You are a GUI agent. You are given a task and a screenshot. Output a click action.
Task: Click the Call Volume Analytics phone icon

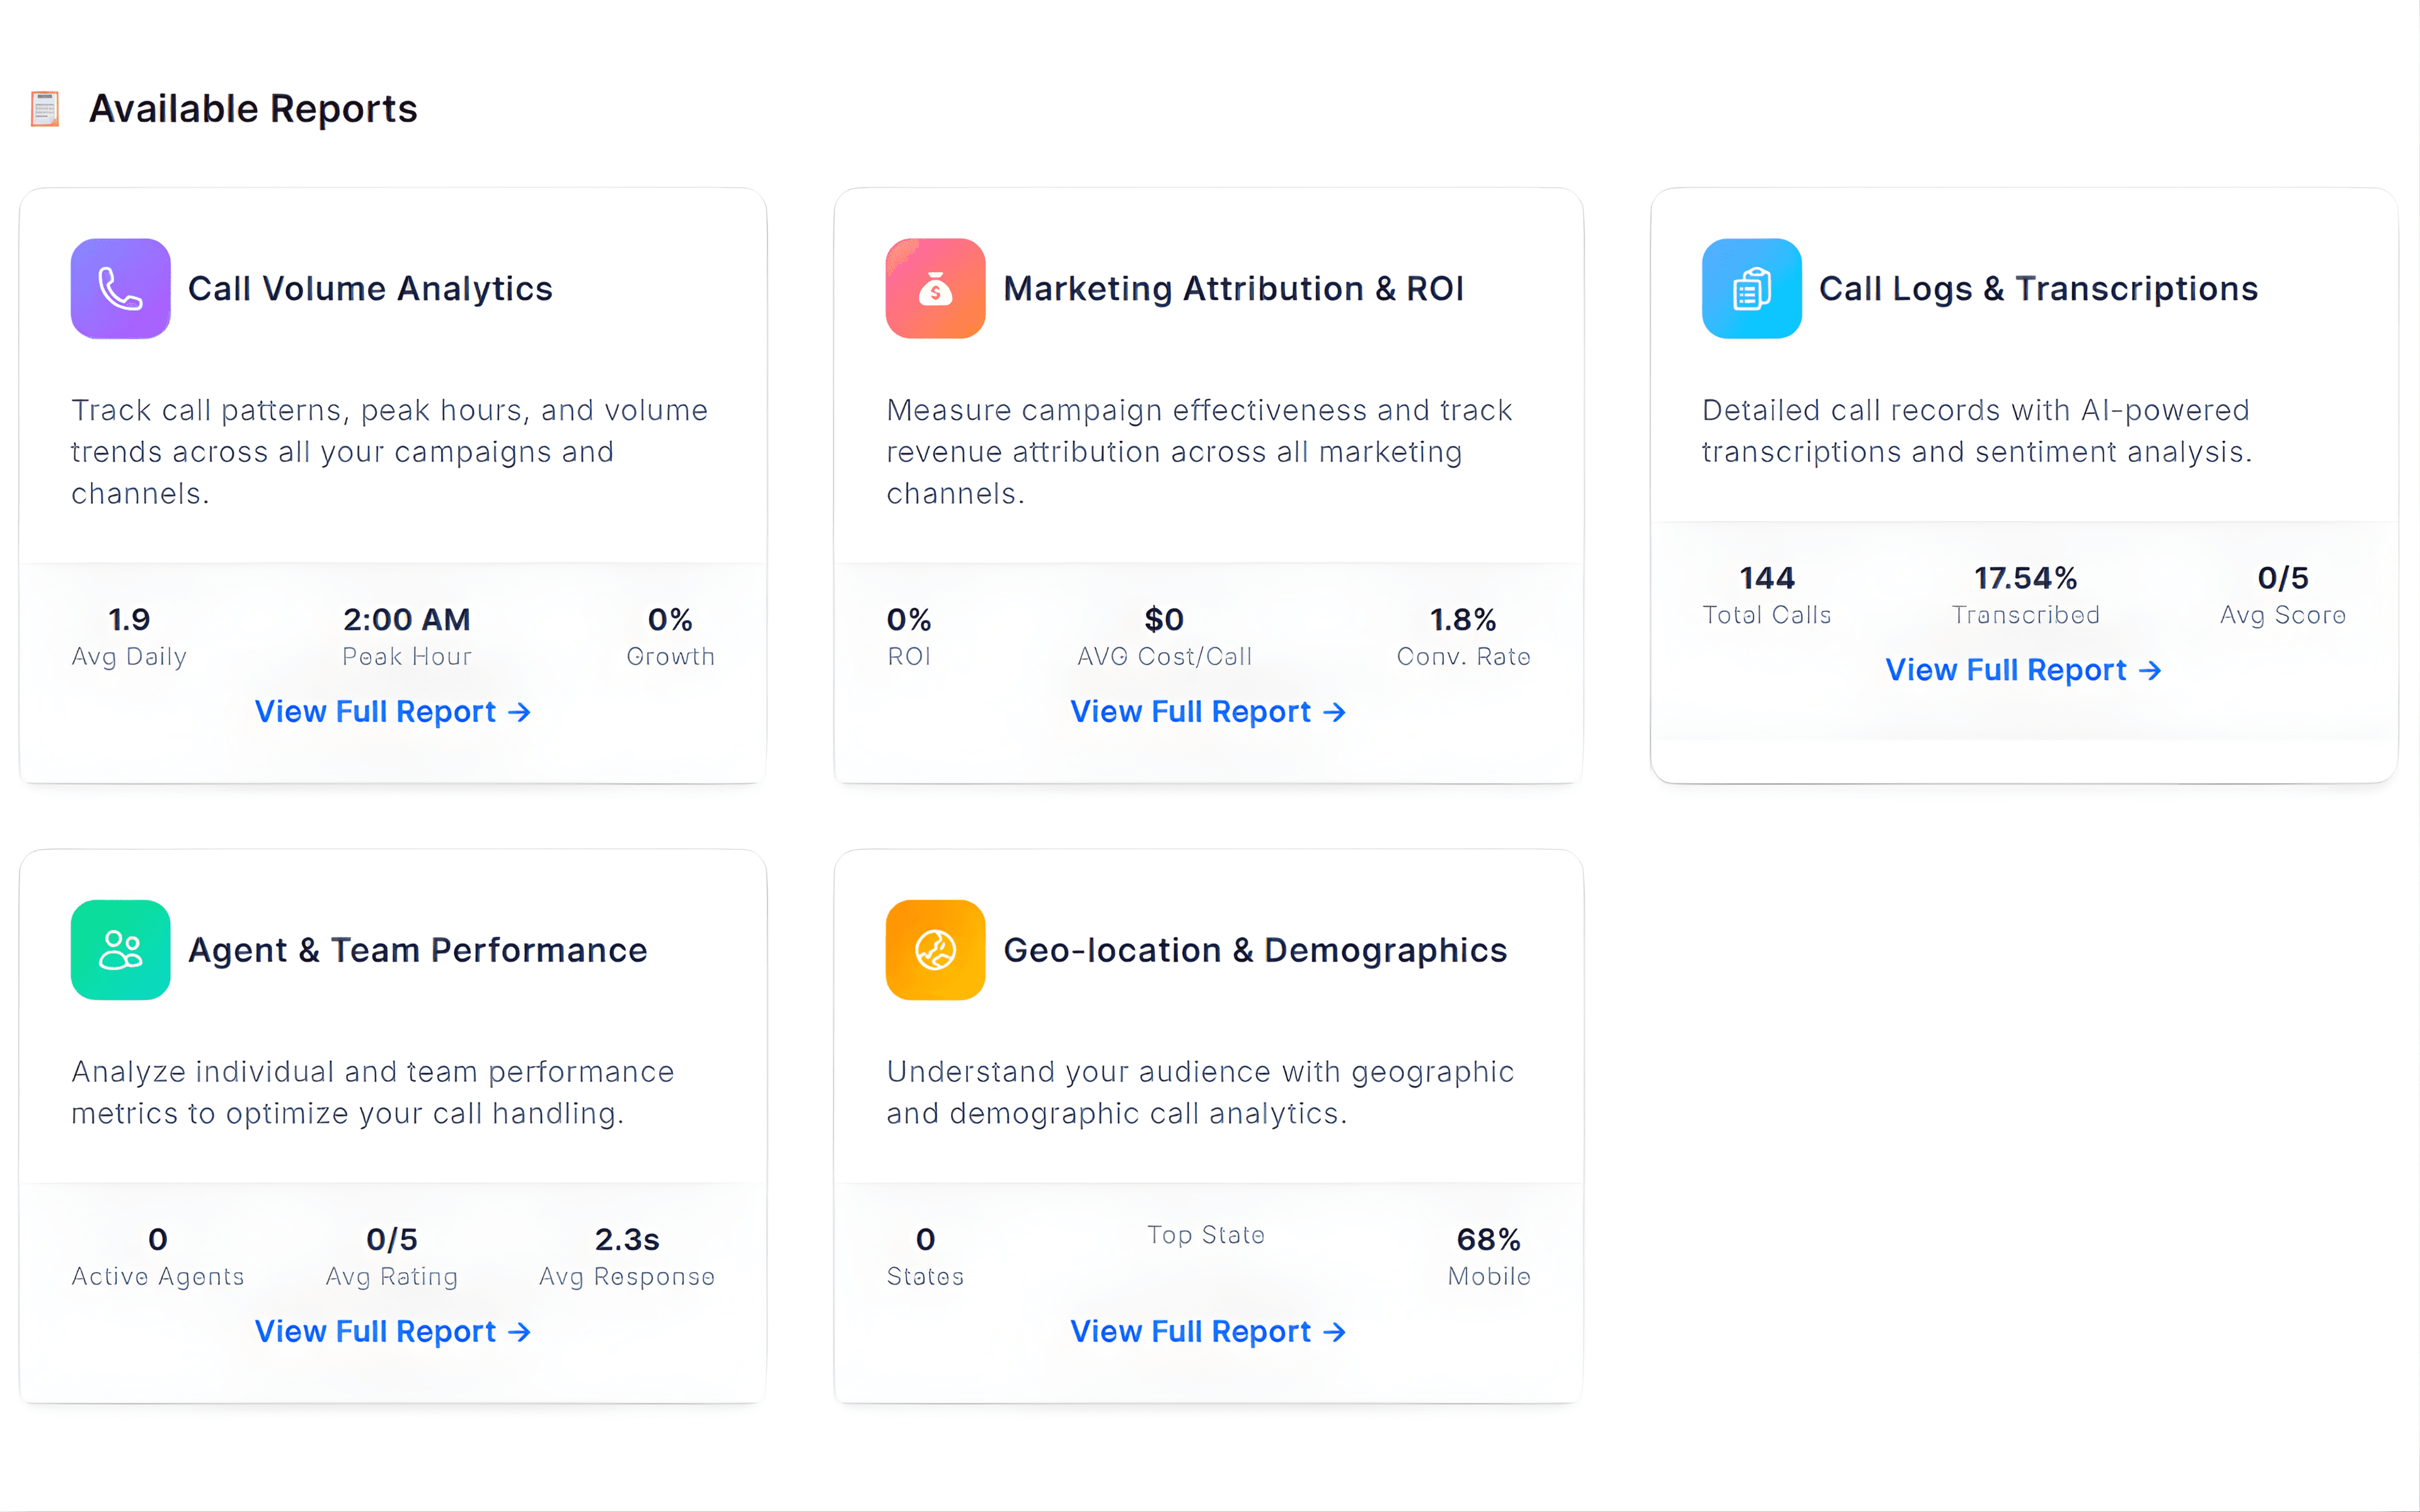click(x=120, y=288)
